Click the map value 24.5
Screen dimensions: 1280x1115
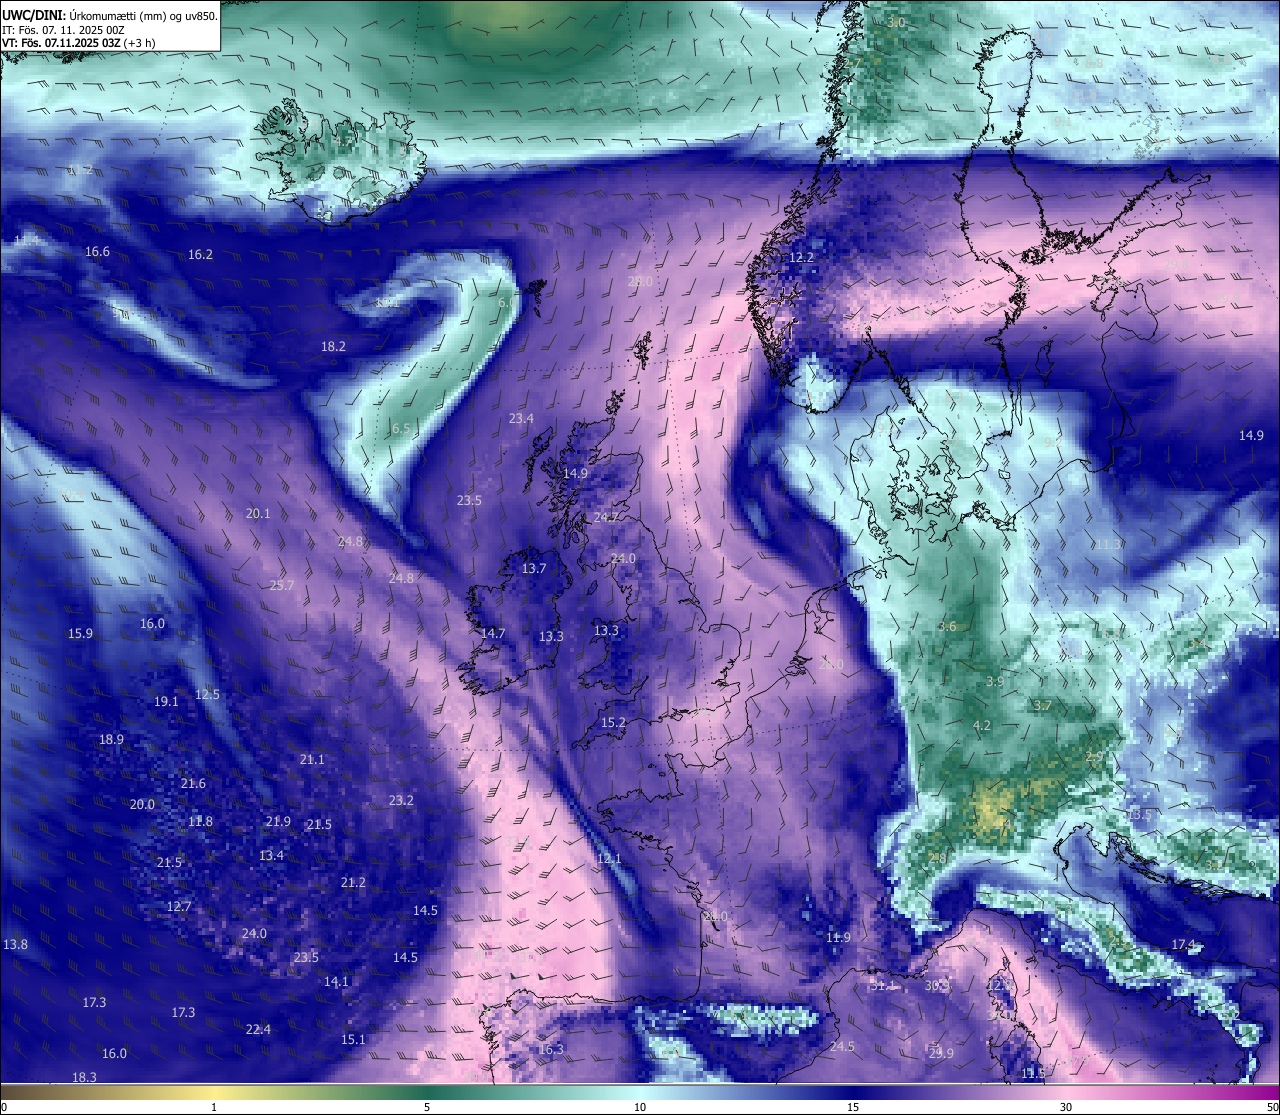point(842,1047)
